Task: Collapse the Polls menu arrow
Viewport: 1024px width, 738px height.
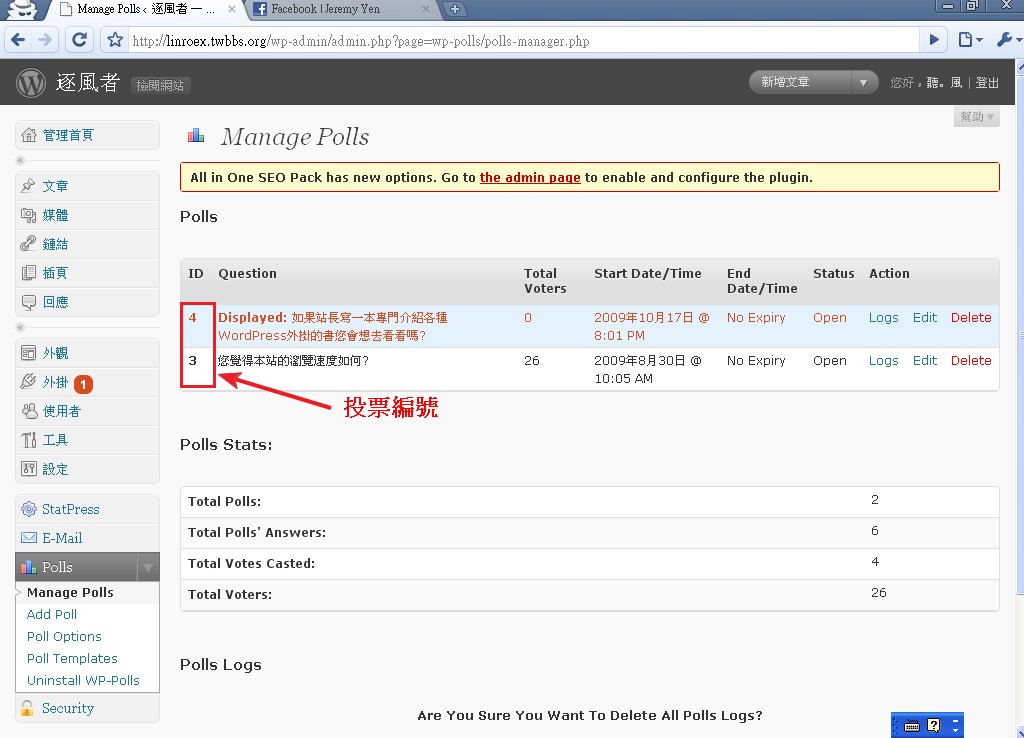Action: tap(148, 567)
